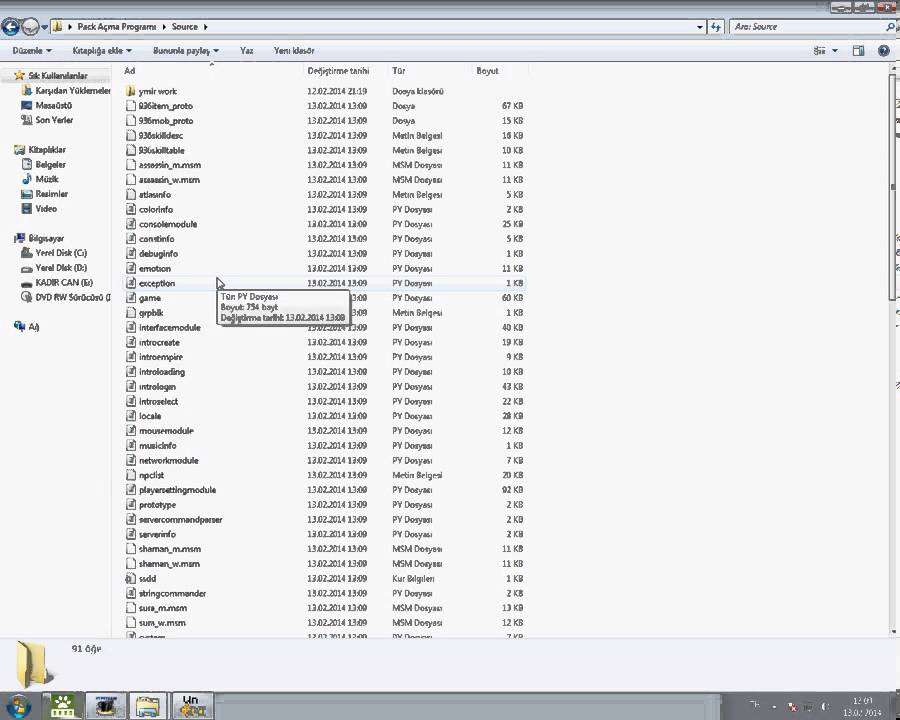Select the locale PY file icon
Image resolution: width=900 pixels, height=720 pixels.
(x=130, y=416)
